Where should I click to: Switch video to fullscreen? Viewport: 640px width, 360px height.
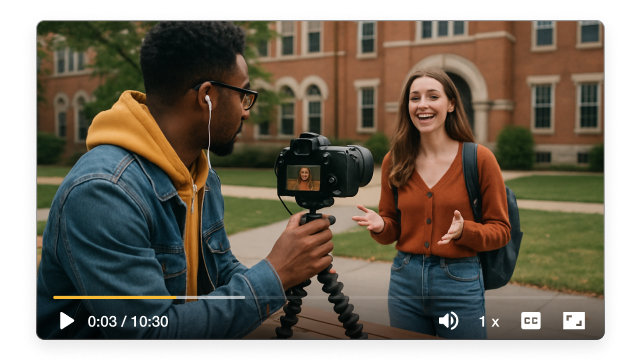(574, 321)
